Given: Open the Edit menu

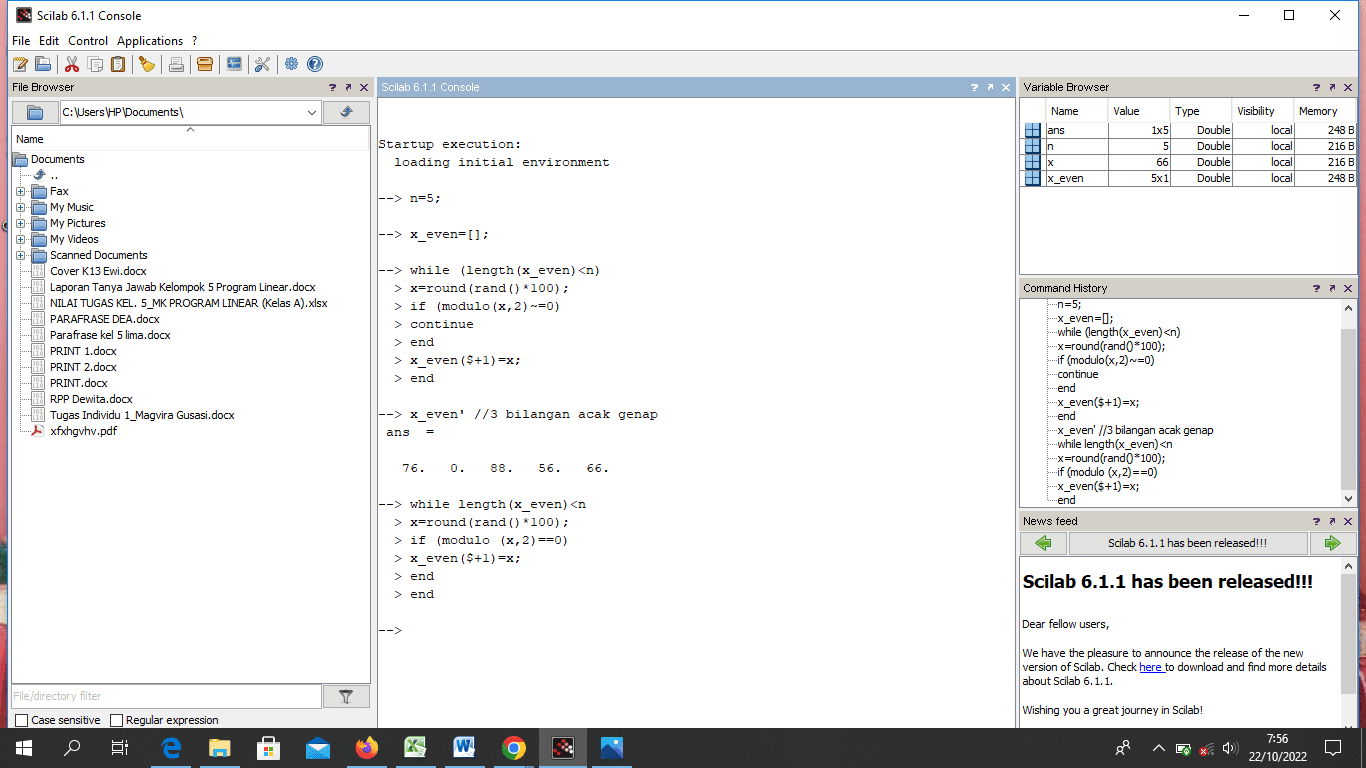Looking at the screenshot, I should 49,41.
